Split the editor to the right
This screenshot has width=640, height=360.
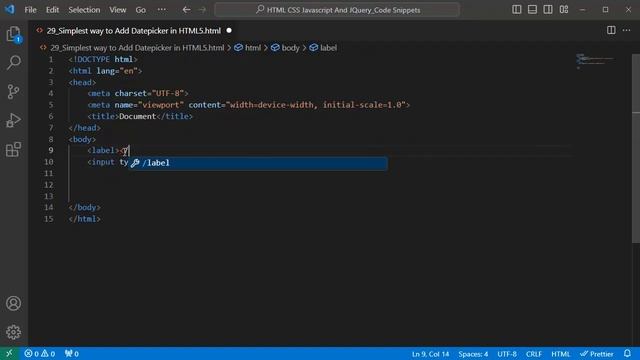tap(611, 30)
